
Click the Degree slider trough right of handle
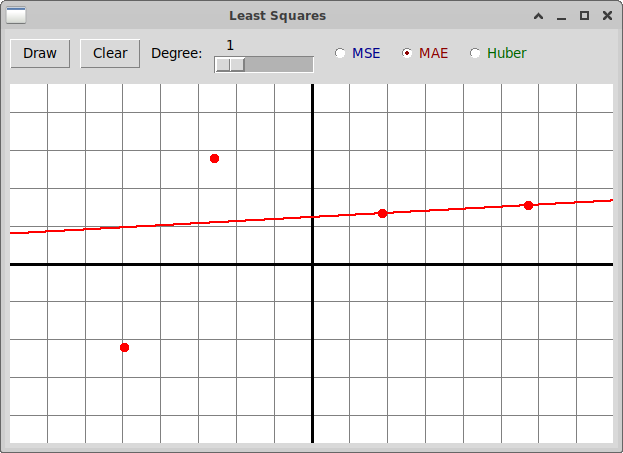pos(280,64)
